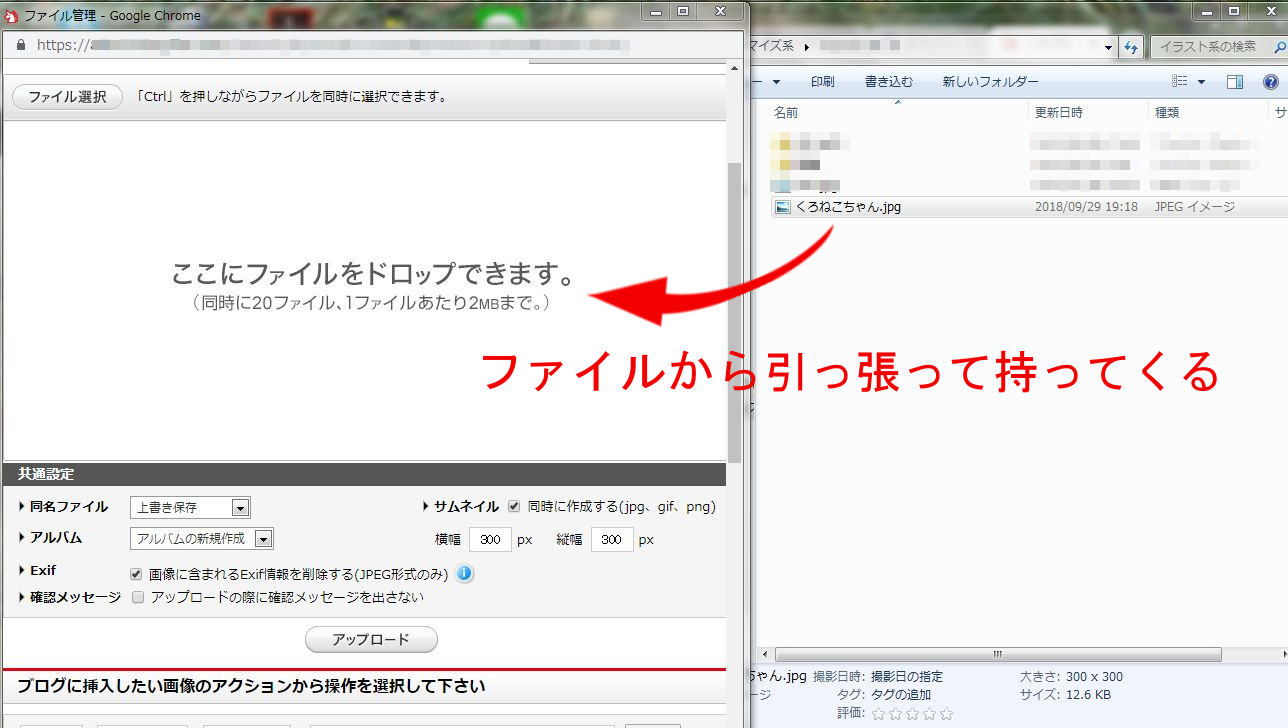Click the 横幅 thumbnail width field
Viewport: 1288px width, 728px height.
[490, 539]
